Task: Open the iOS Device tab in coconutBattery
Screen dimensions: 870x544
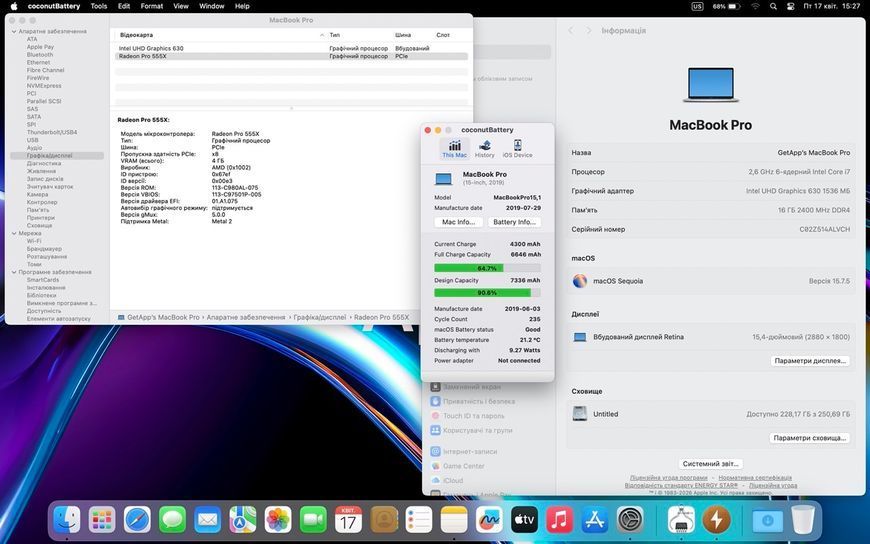Action: click(x=517, y=149)
